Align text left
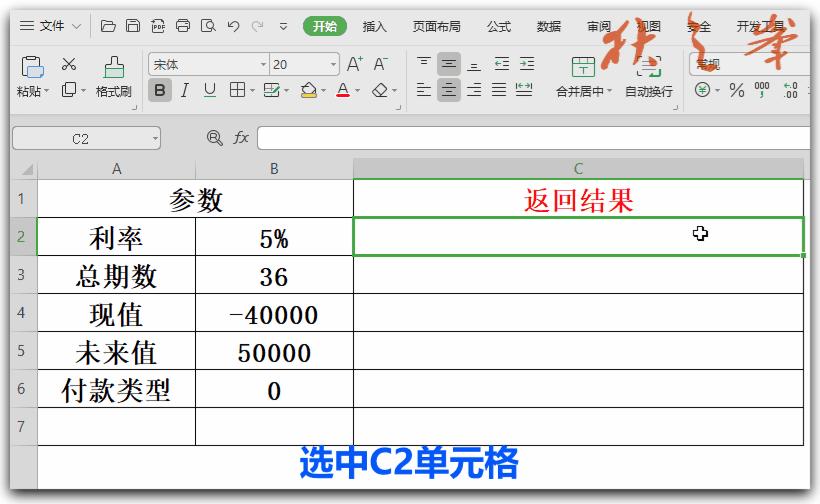This screenshot has width=820, height=504. tap(424, 90)
